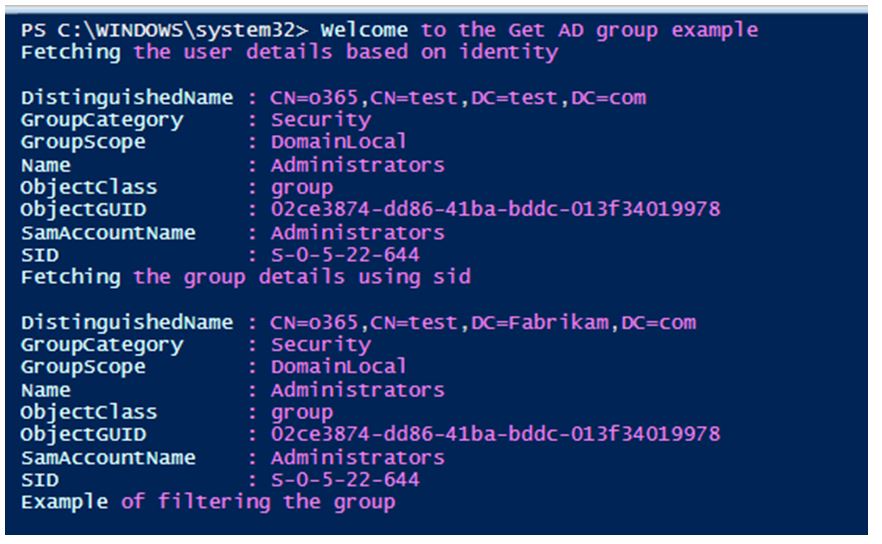This screenshot has height=544, width=882.
Task: Click the GroupCategory label in the sid results block
Action: [102, 345]
